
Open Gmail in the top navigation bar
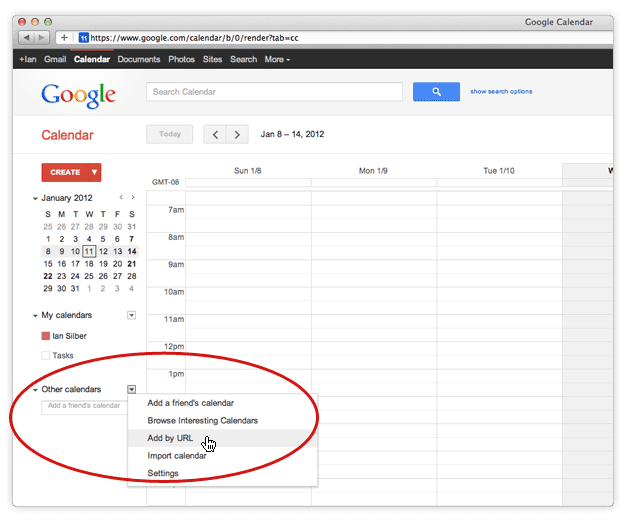click(x=55, y=59)
